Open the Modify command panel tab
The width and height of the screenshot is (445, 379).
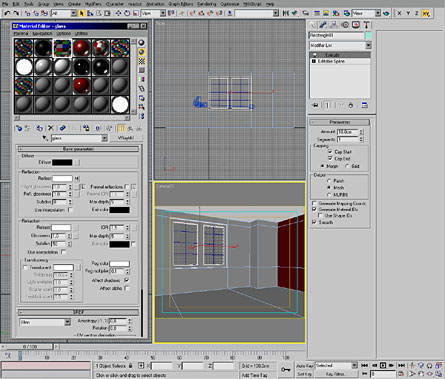(323, 25)
